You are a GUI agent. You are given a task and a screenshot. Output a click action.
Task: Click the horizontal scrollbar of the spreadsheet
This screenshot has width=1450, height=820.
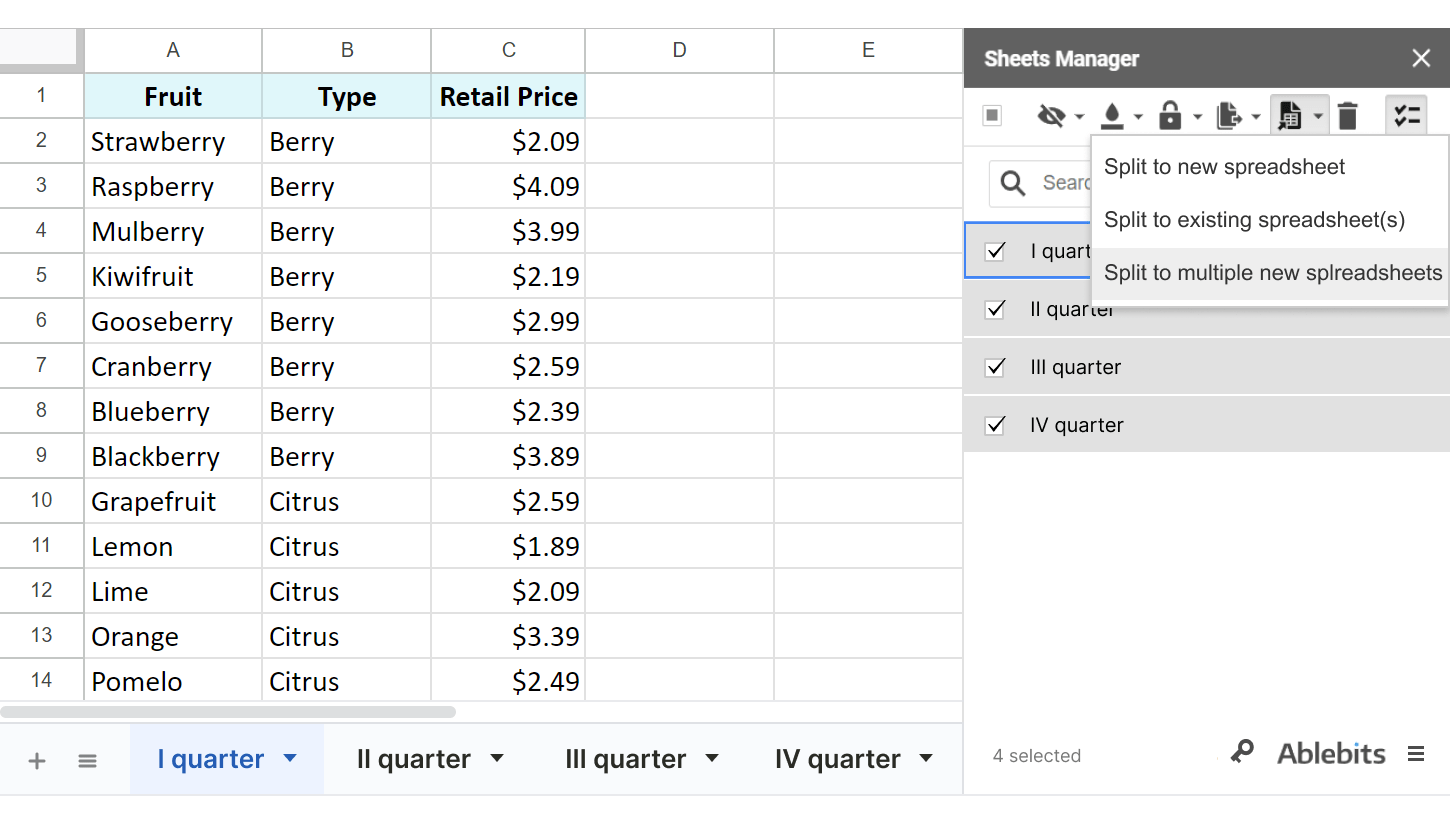tap(228, 712)
